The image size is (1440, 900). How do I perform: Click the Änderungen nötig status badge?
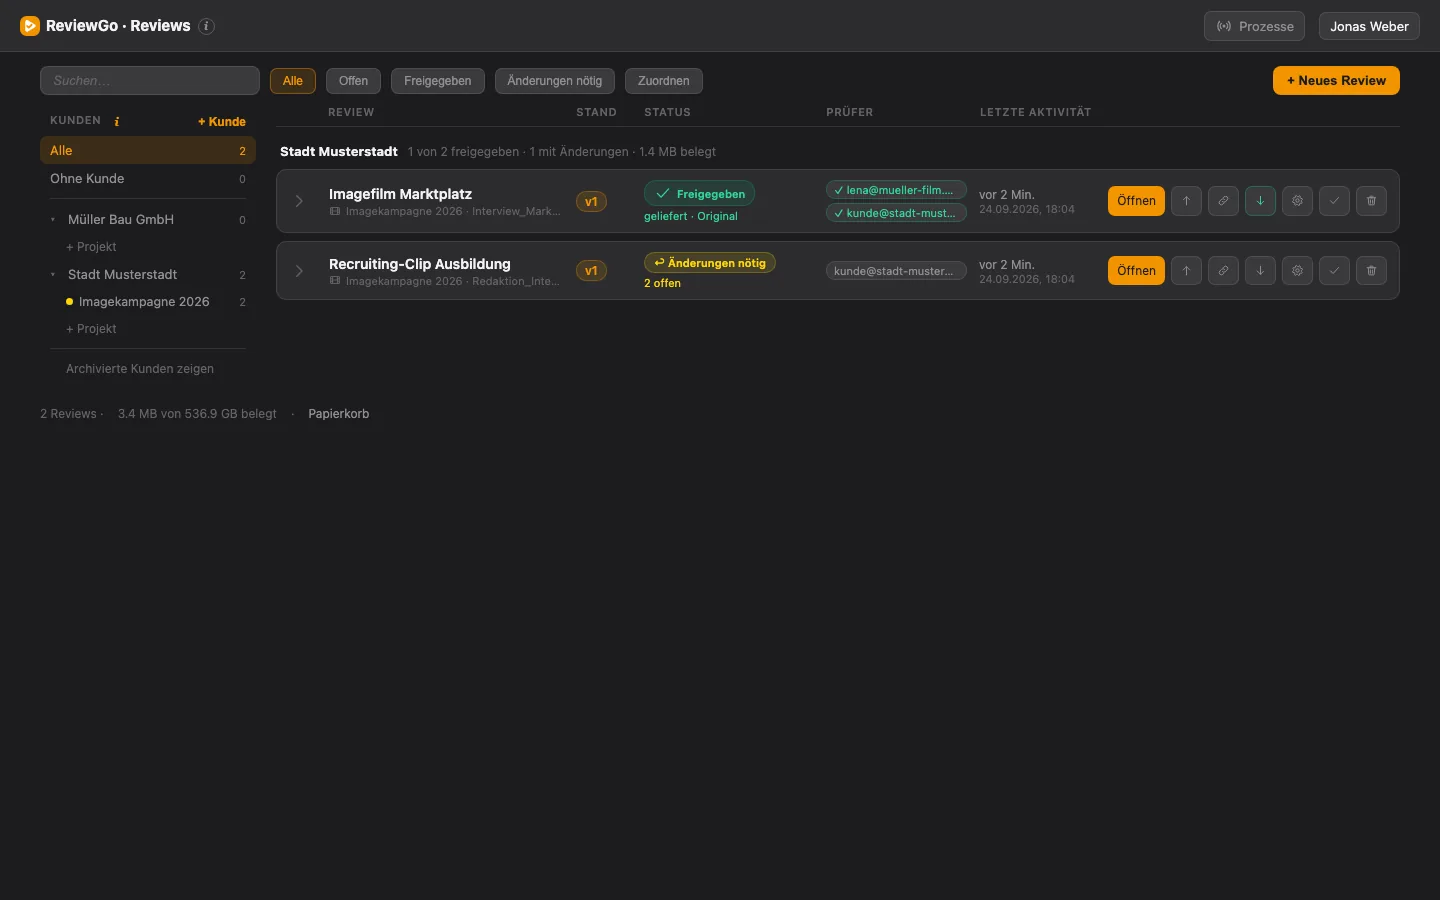pyautogui.click(x=710, y=263)
